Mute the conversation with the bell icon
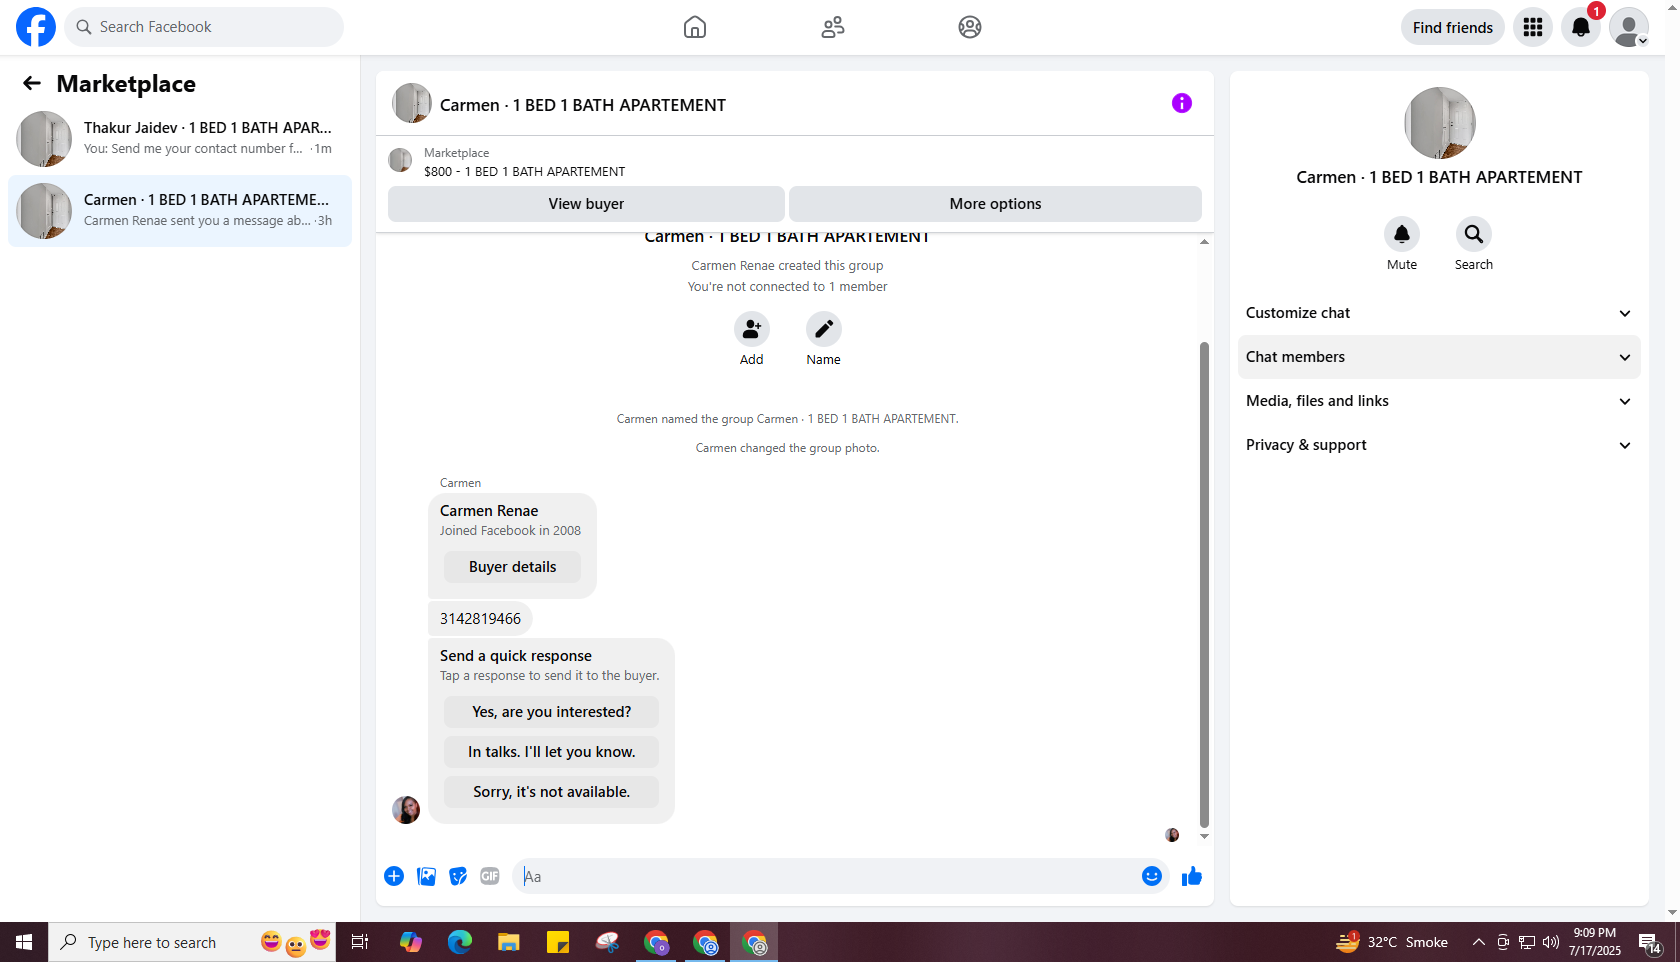 point(1402,234)
